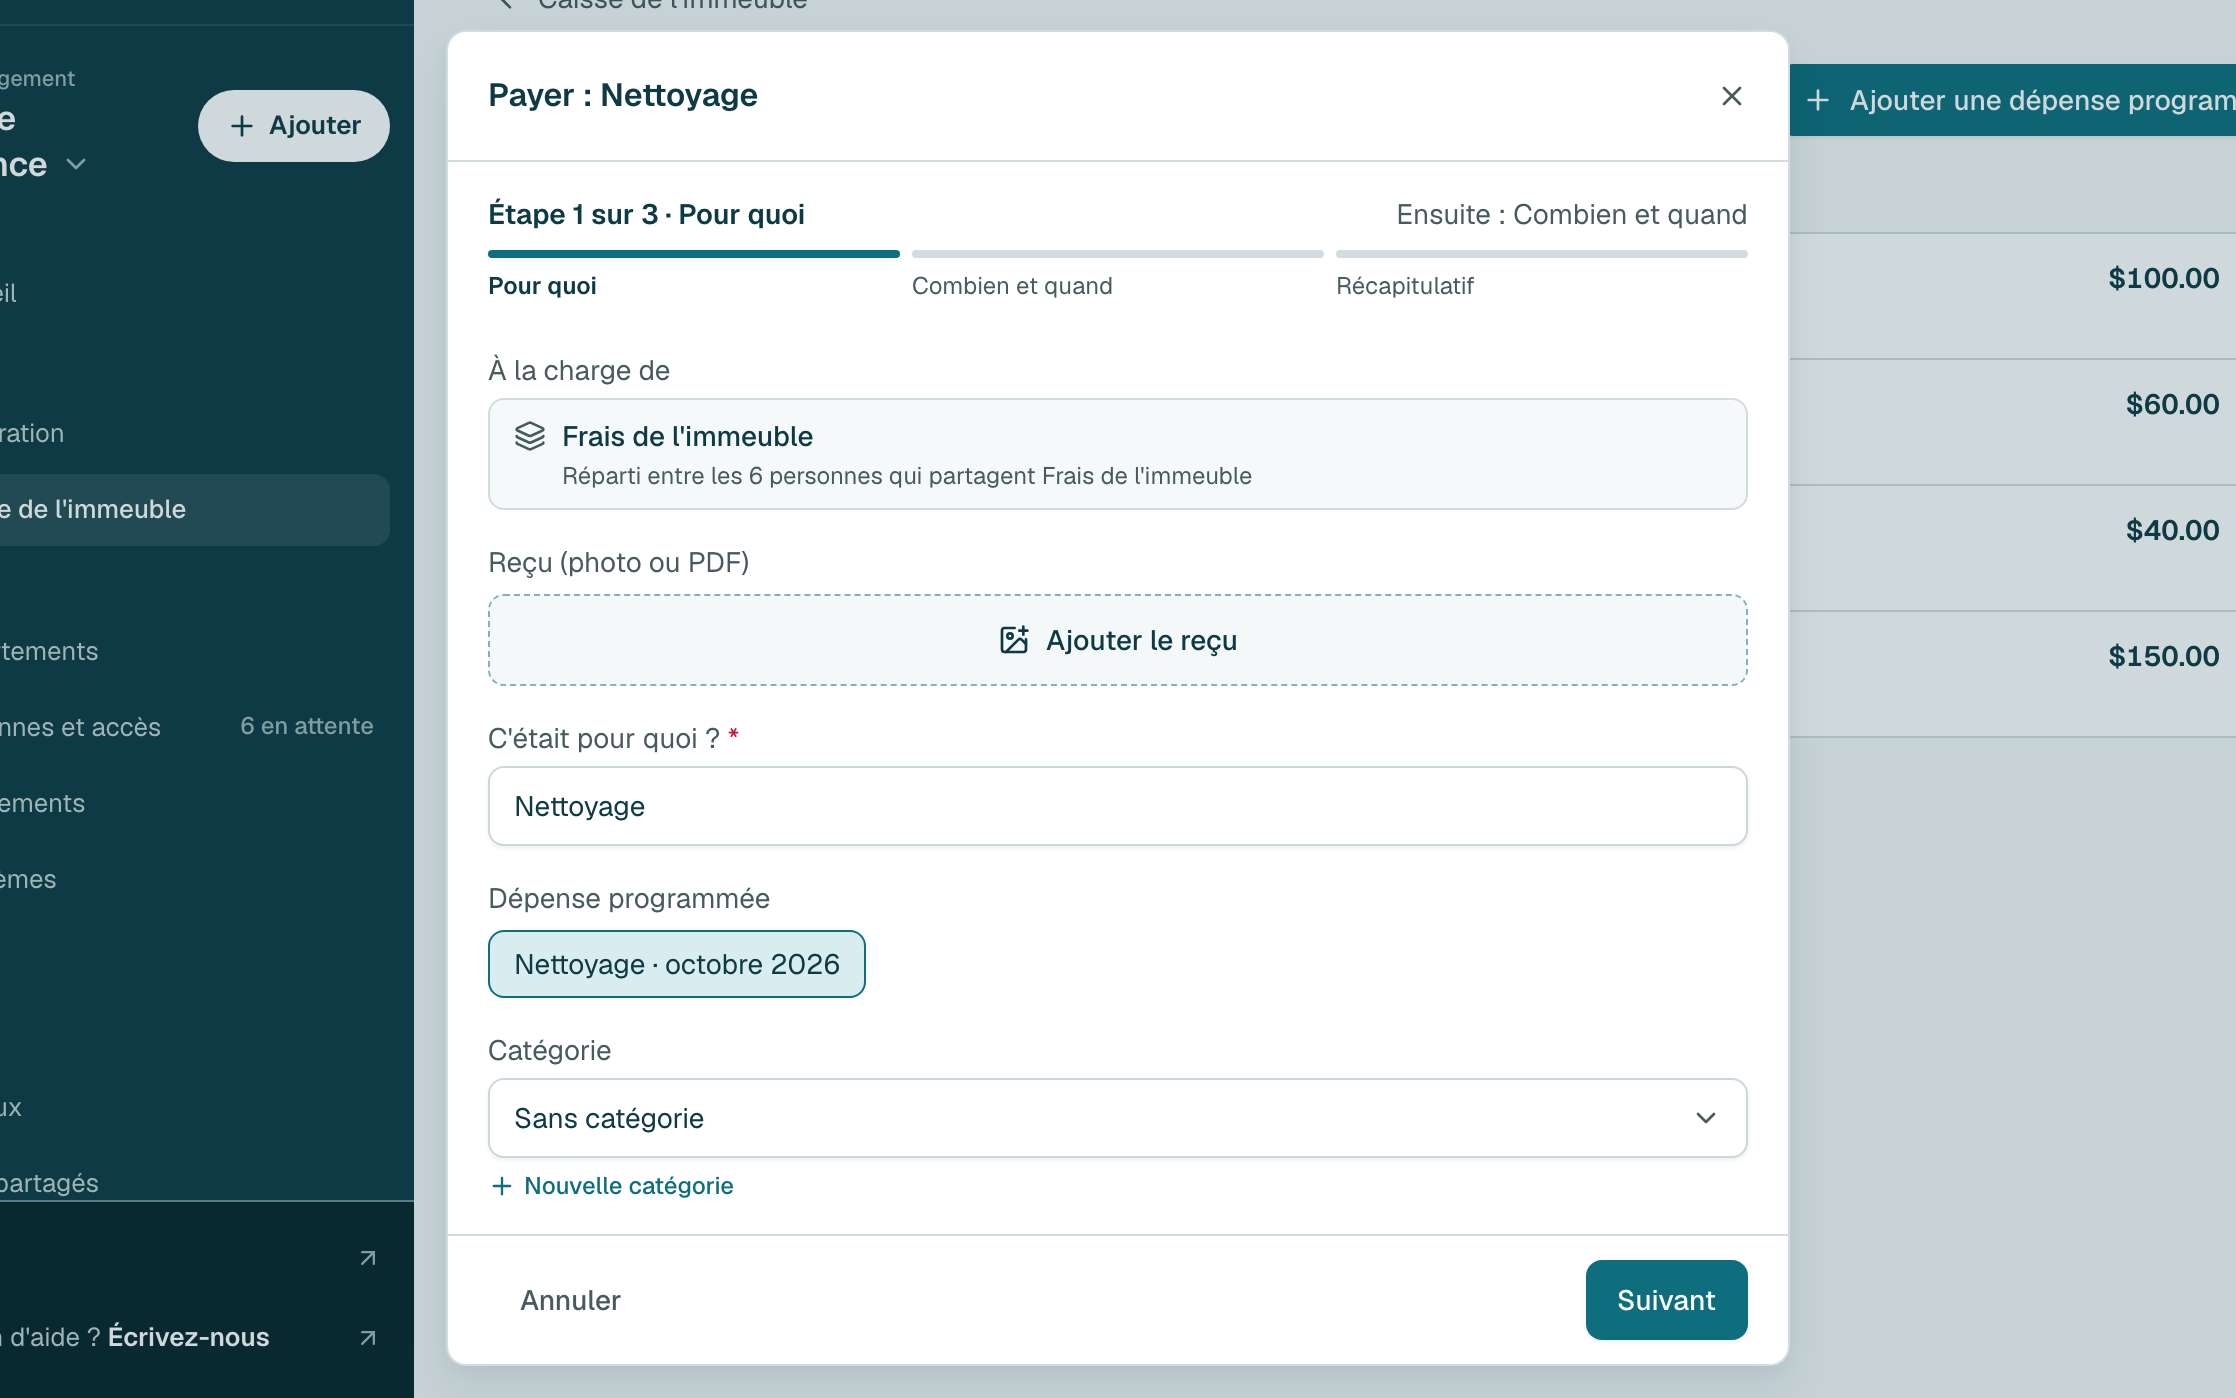The width and height of the screenshot is (2236, 1398).
Task: Click the $40.00 amount in background list
Action: [x=2172, y=530]
